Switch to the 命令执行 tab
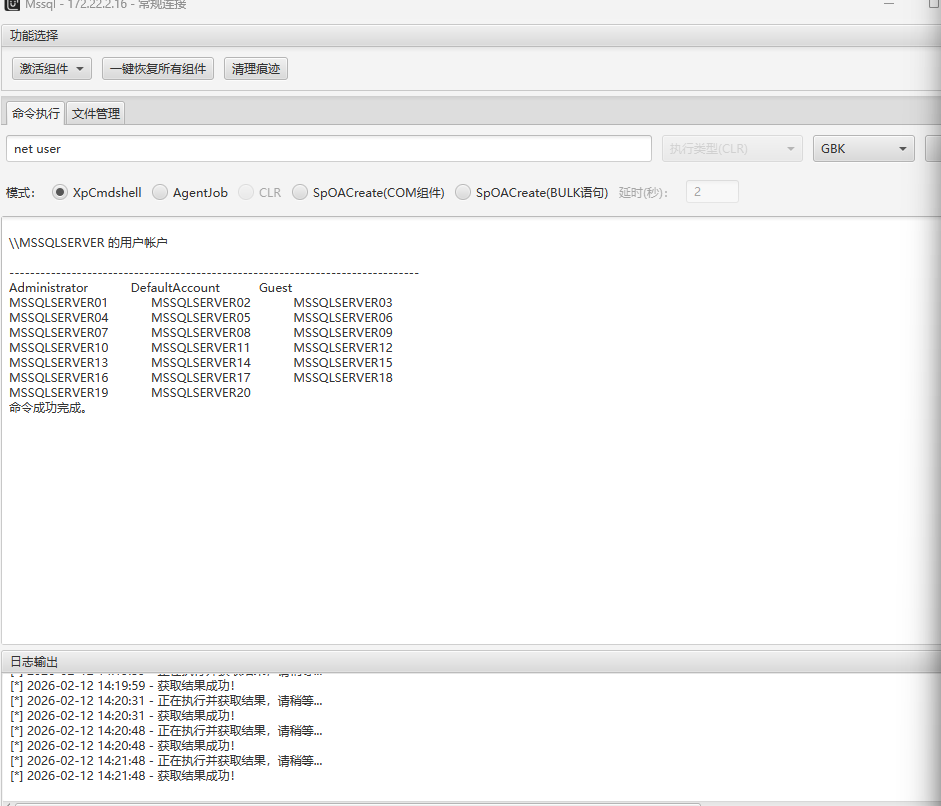This screenshot has width=941, height=806. pyautogui.click(x=36, y=113)
